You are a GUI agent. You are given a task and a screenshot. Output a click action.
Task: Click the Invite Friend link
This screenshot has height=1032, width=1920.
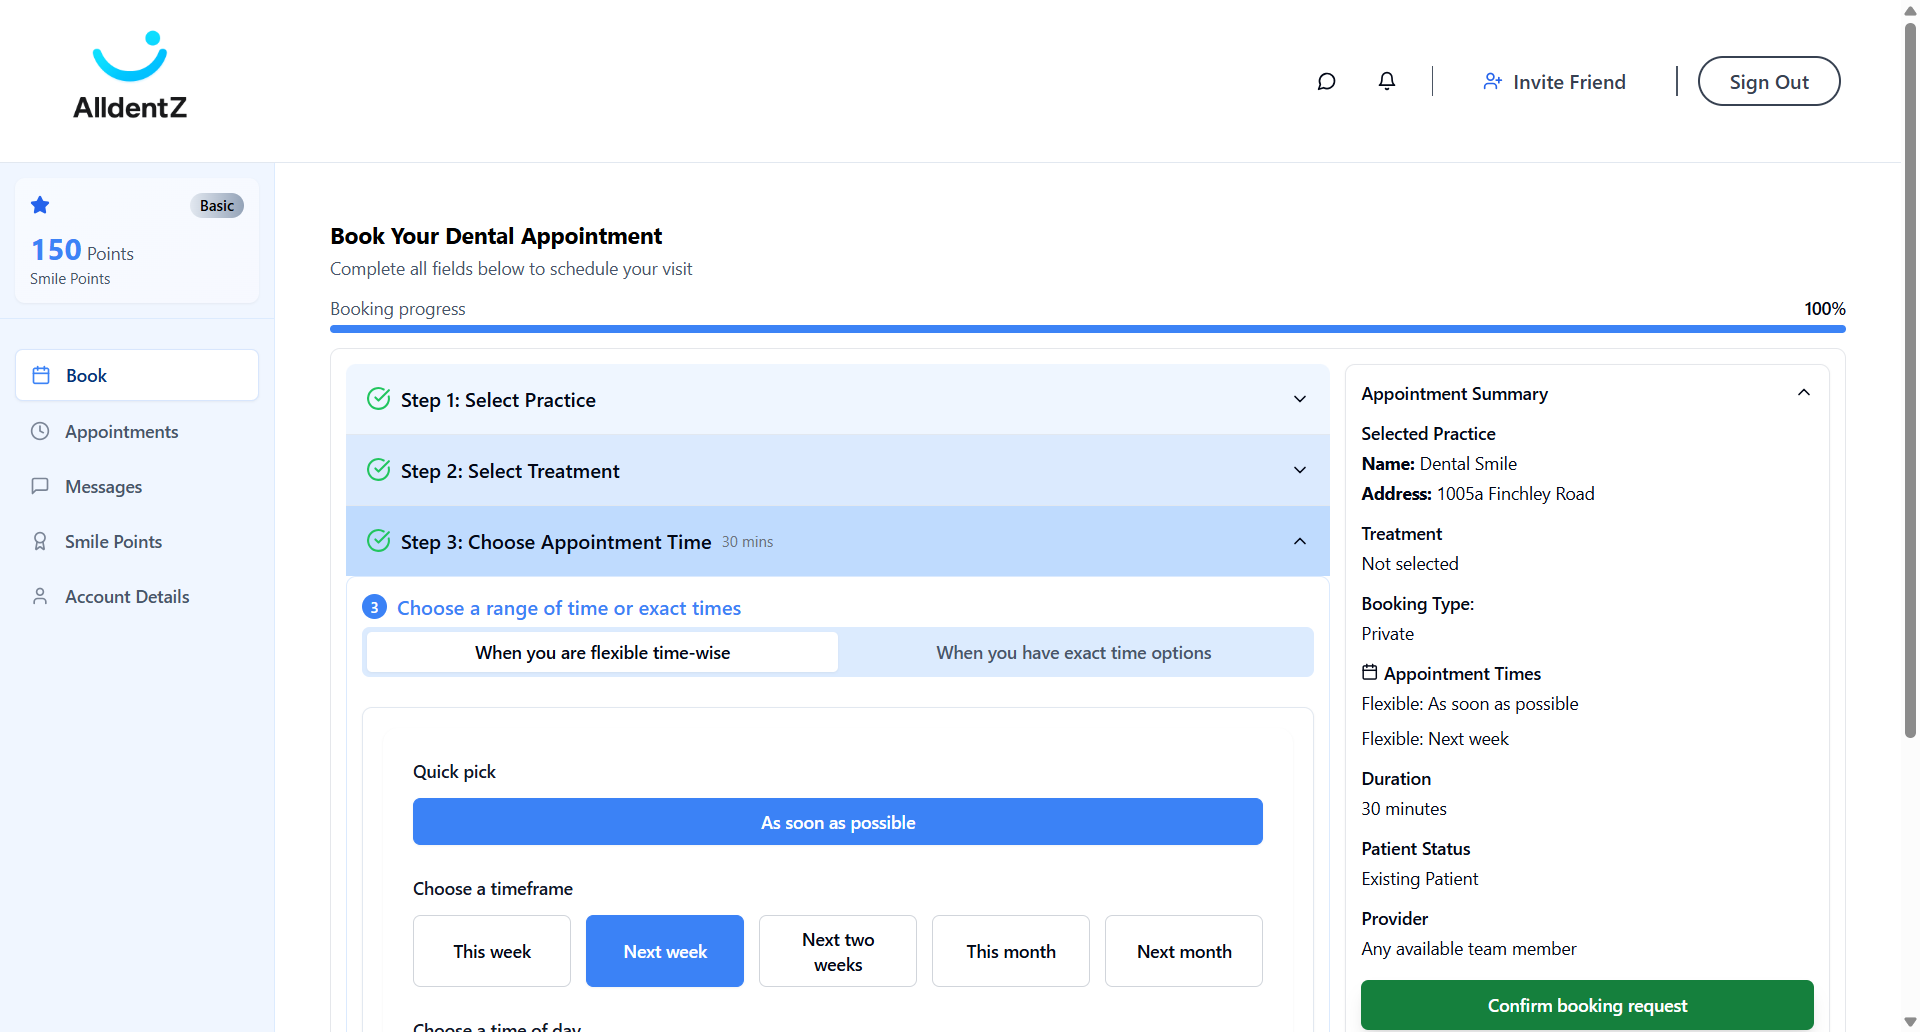(x=1554, y=82)
